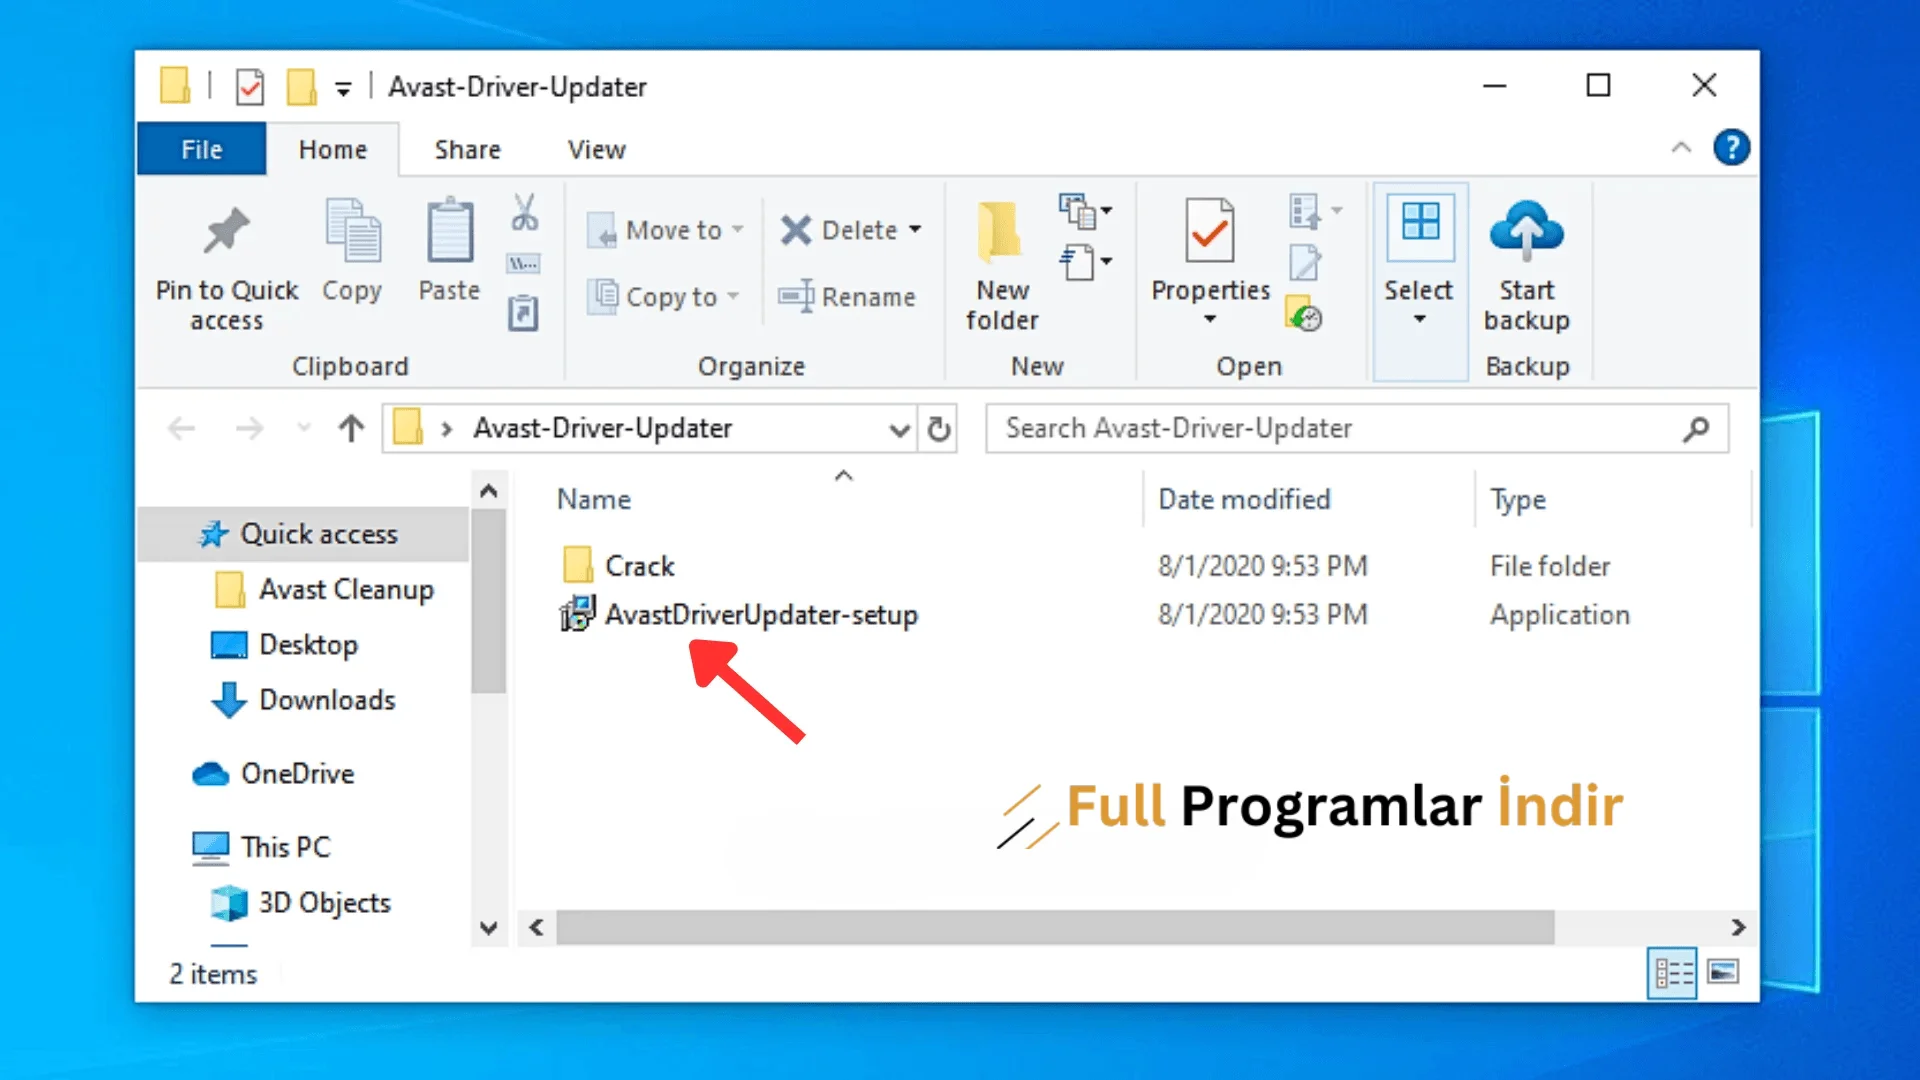Click the Rename button
Image resolution: width=1920 pixels, height=1080 pixels.
(847, 297)
